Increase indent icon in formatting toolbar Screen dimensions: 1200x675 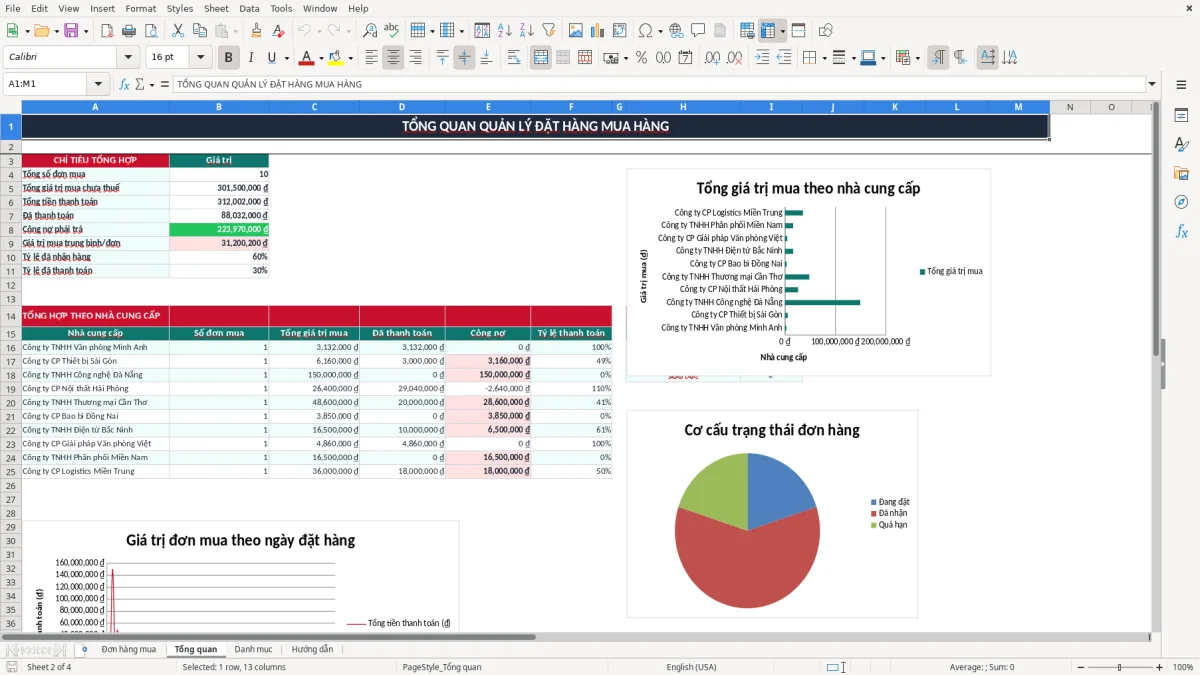[762, 57]
